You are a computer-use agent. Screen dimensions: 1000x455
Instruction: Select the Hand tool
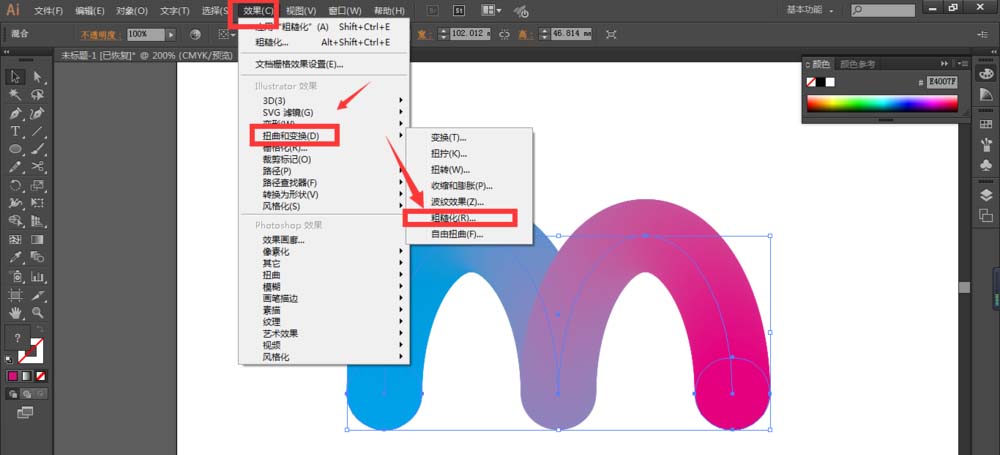[15, 313]
